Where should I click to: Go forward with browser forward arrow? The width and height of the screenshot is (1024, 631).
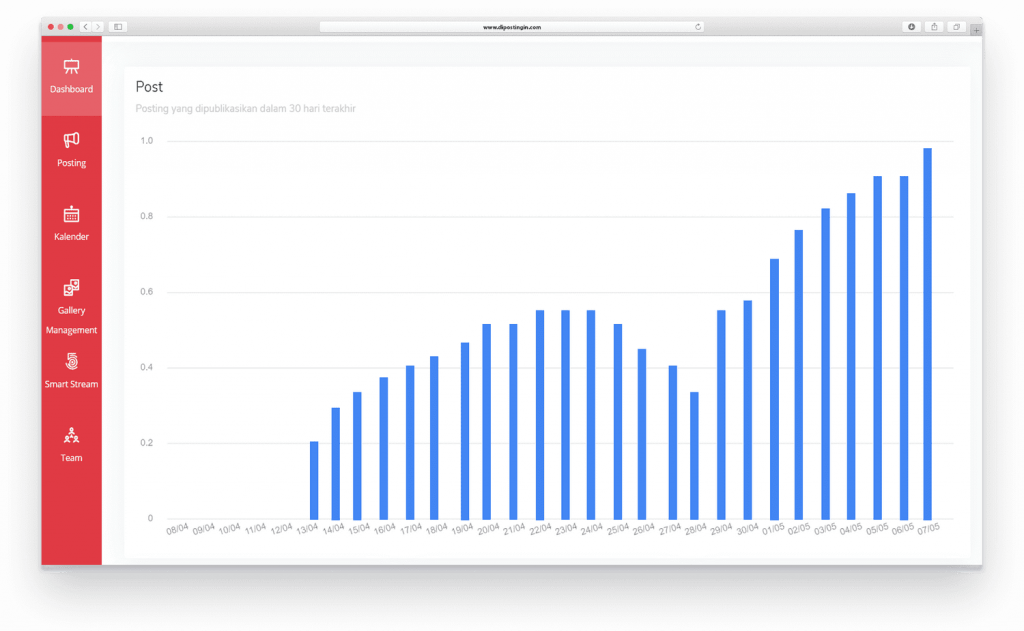coord(98,27)
